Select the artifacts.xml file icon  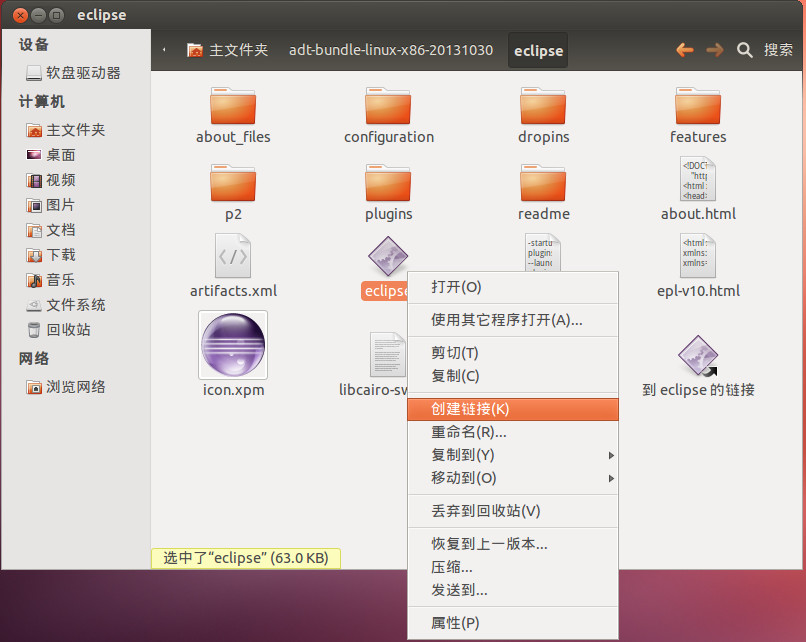click(233, 256)
